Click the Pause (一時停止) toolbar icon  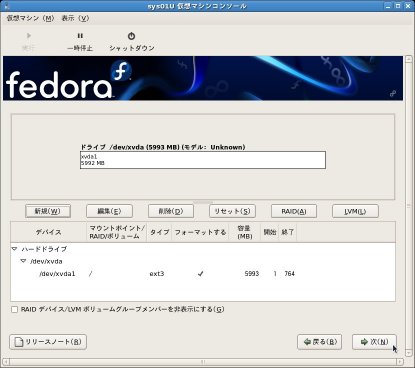80,36
